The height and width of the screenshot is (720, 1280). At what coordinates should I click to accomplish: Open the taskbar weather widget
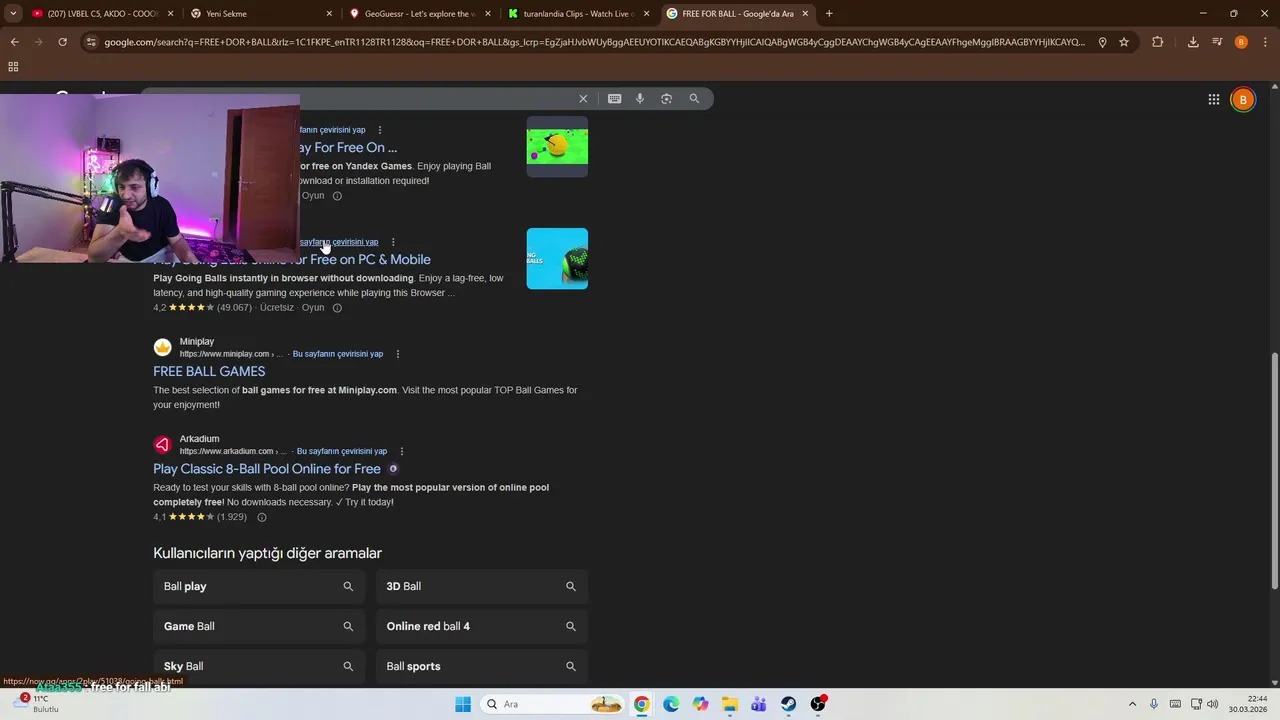(34, 704)
